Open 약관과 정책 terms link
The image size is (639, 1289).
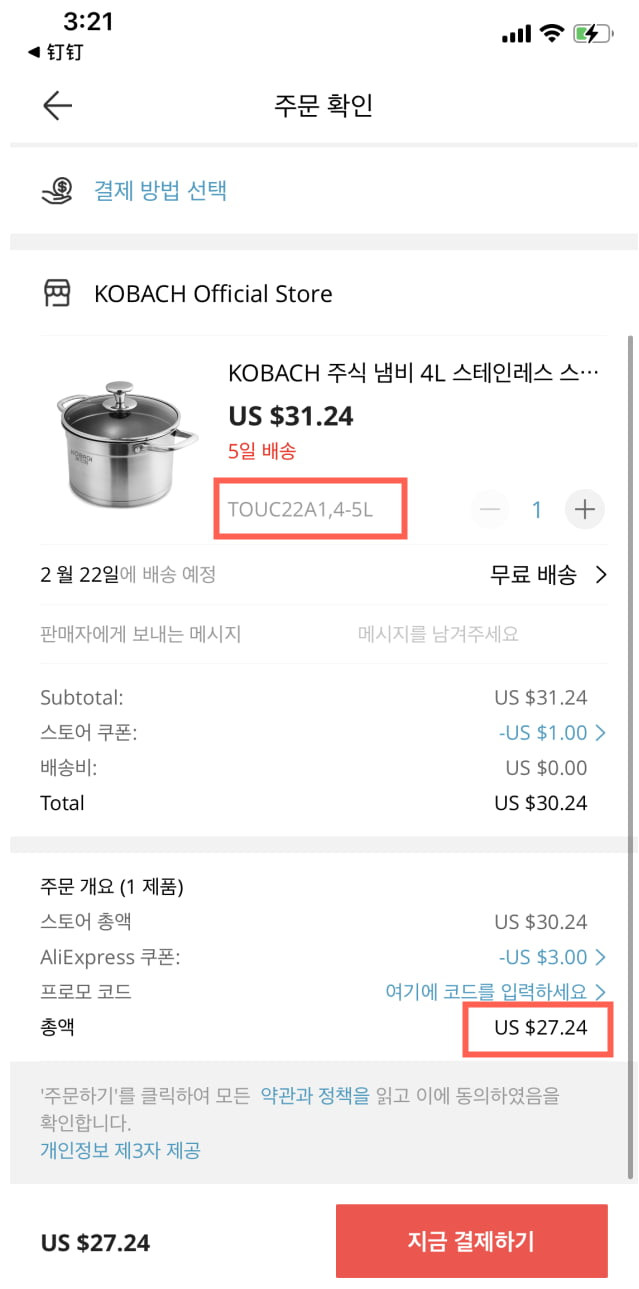coord(315,1095)
